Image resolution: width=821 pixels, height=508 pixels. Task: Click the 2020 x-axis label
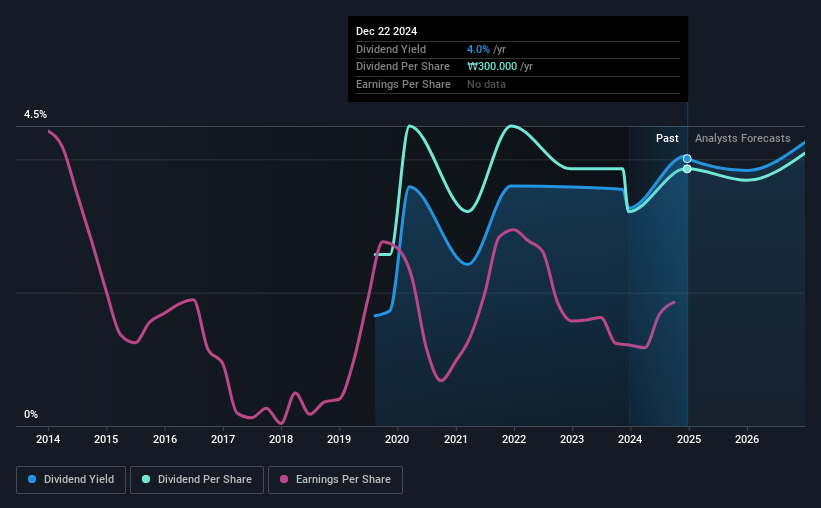coord(397,439)
